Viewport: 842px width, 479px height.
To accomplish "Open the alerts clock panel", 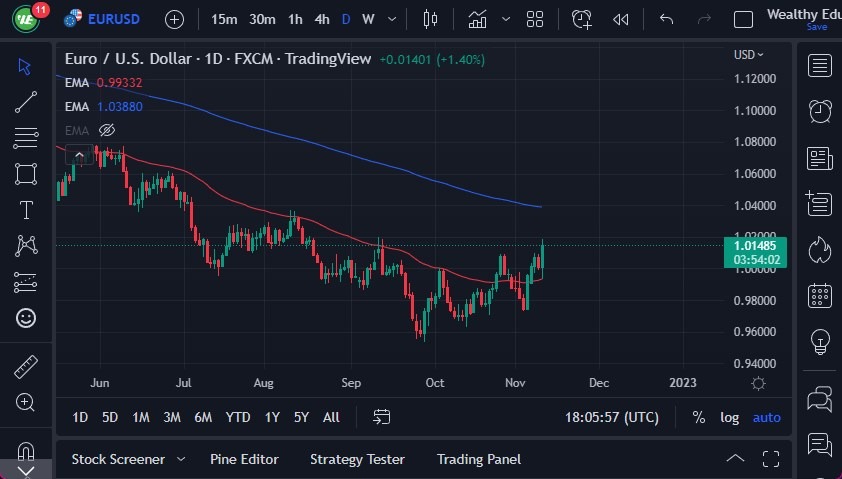I will coord(820,111).
